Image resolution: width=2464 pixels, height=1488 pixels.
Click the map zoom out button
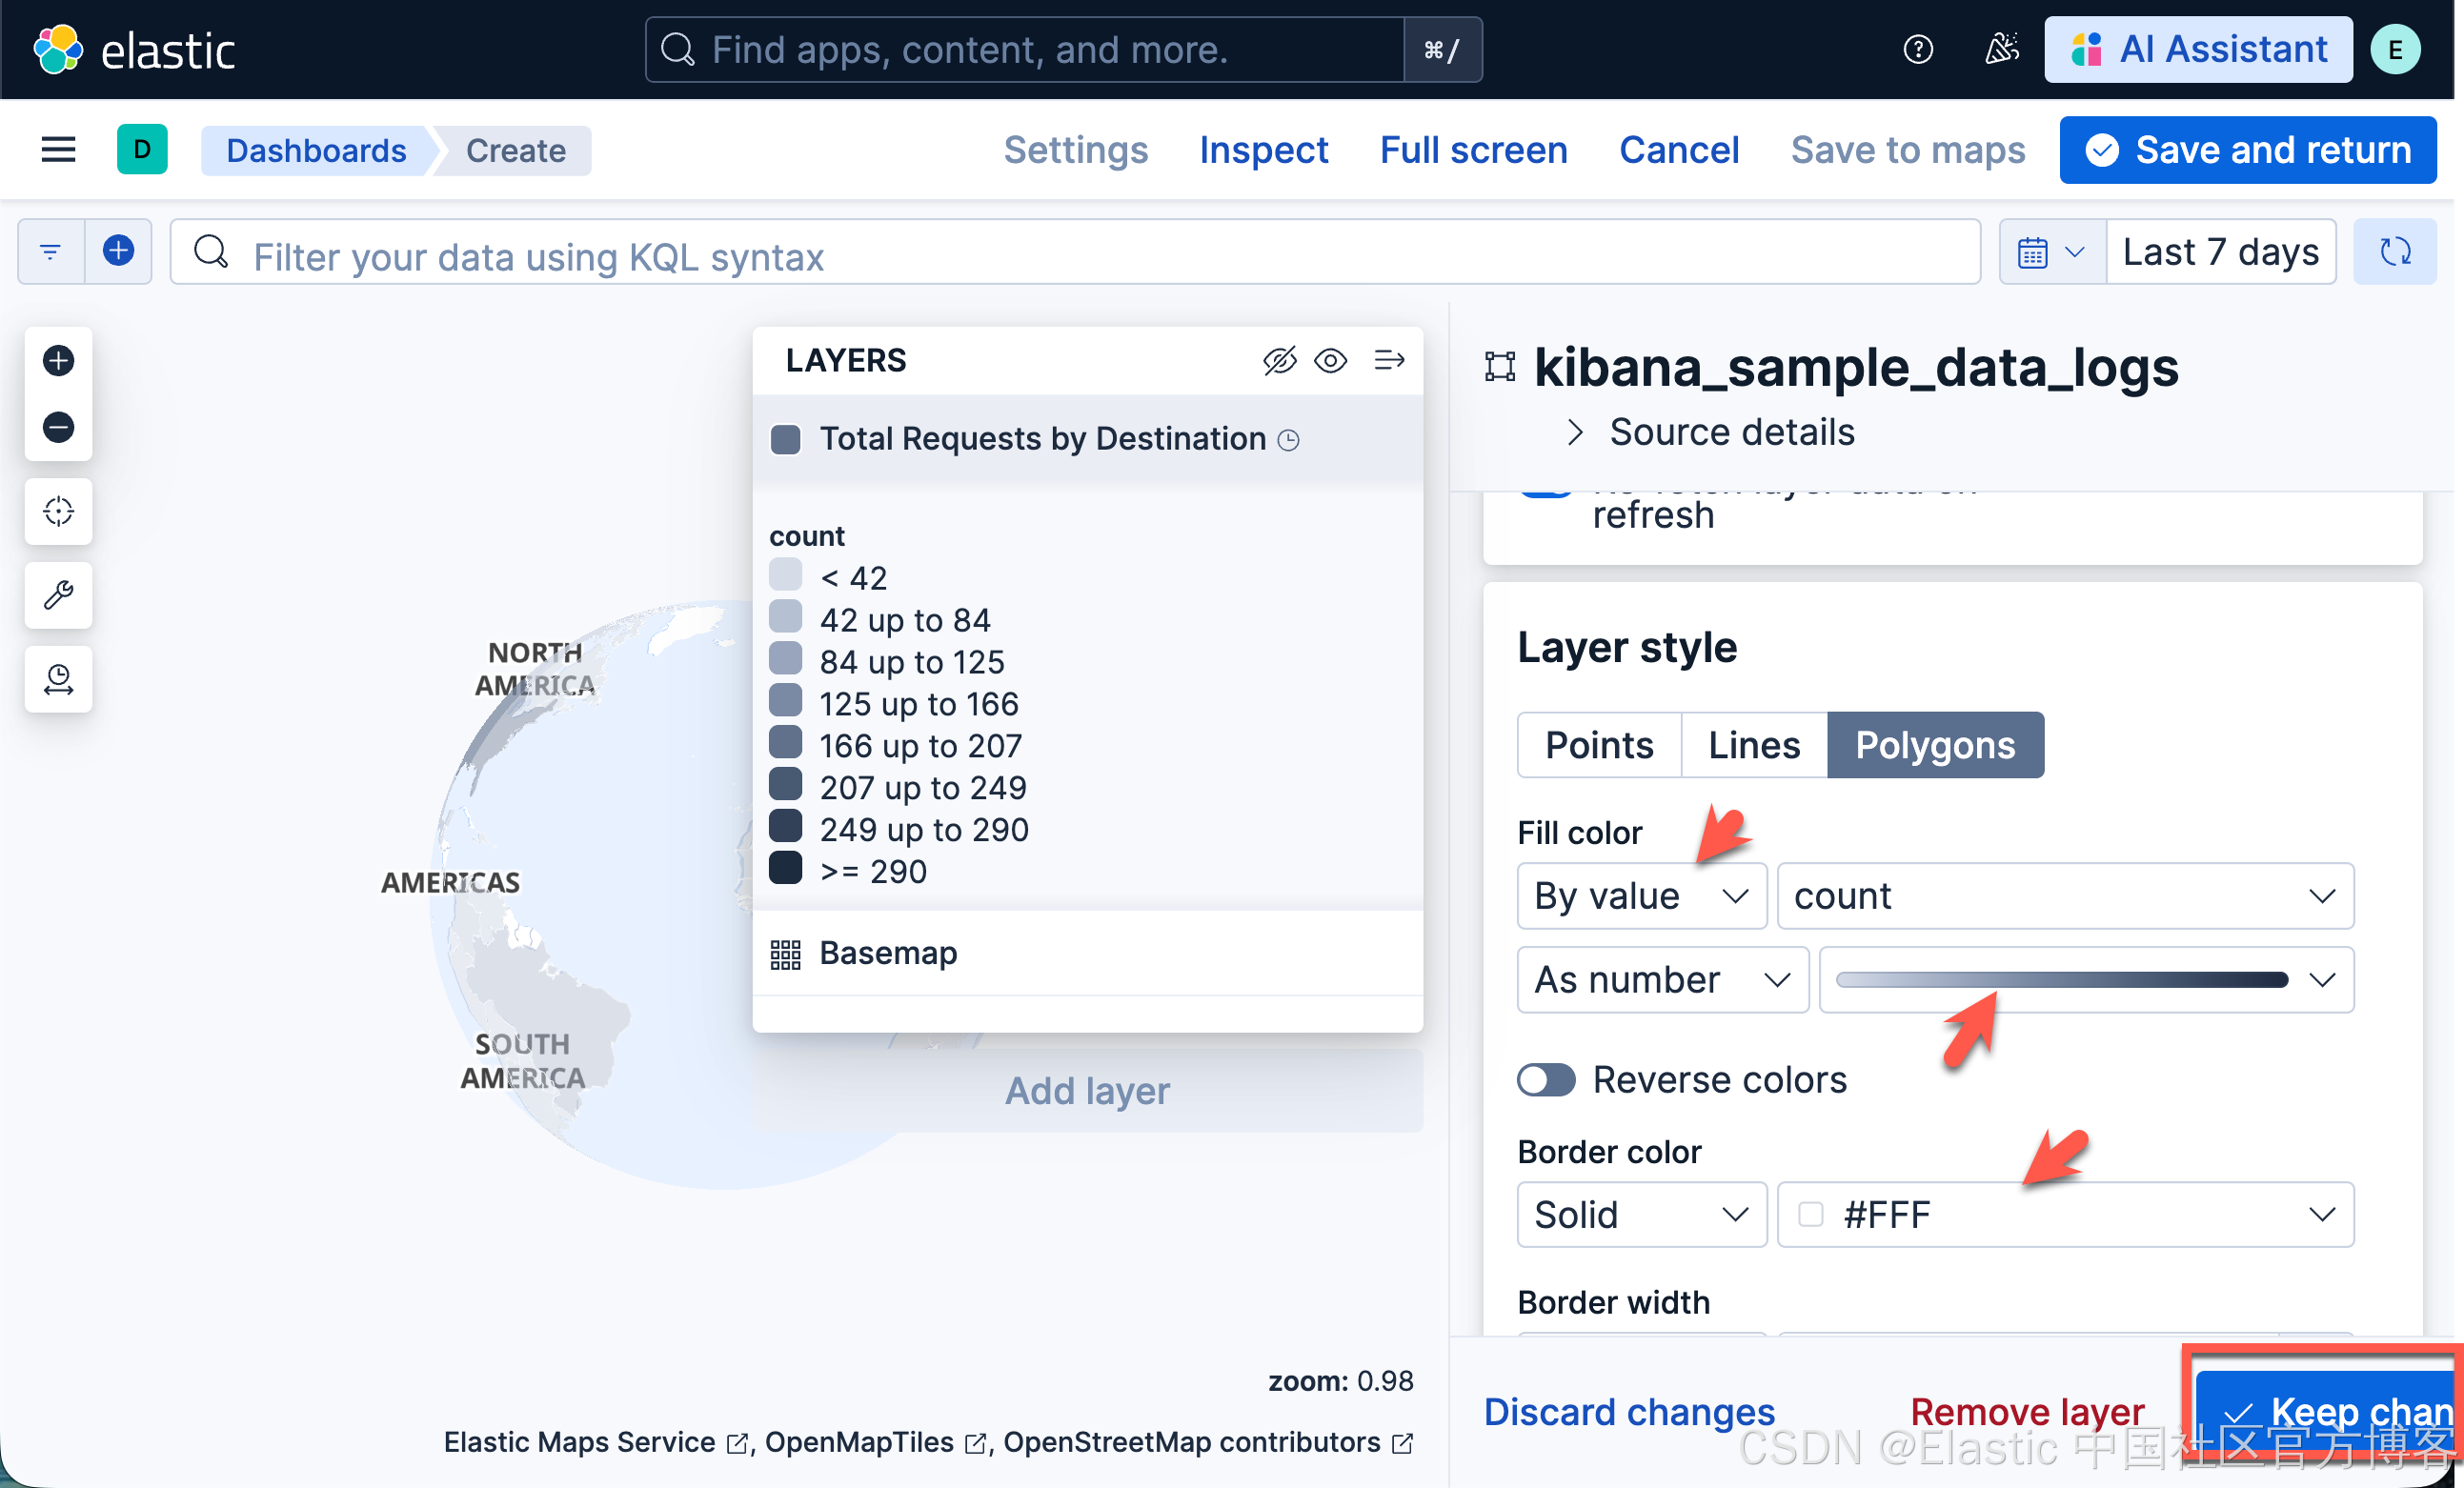(58, 427)
